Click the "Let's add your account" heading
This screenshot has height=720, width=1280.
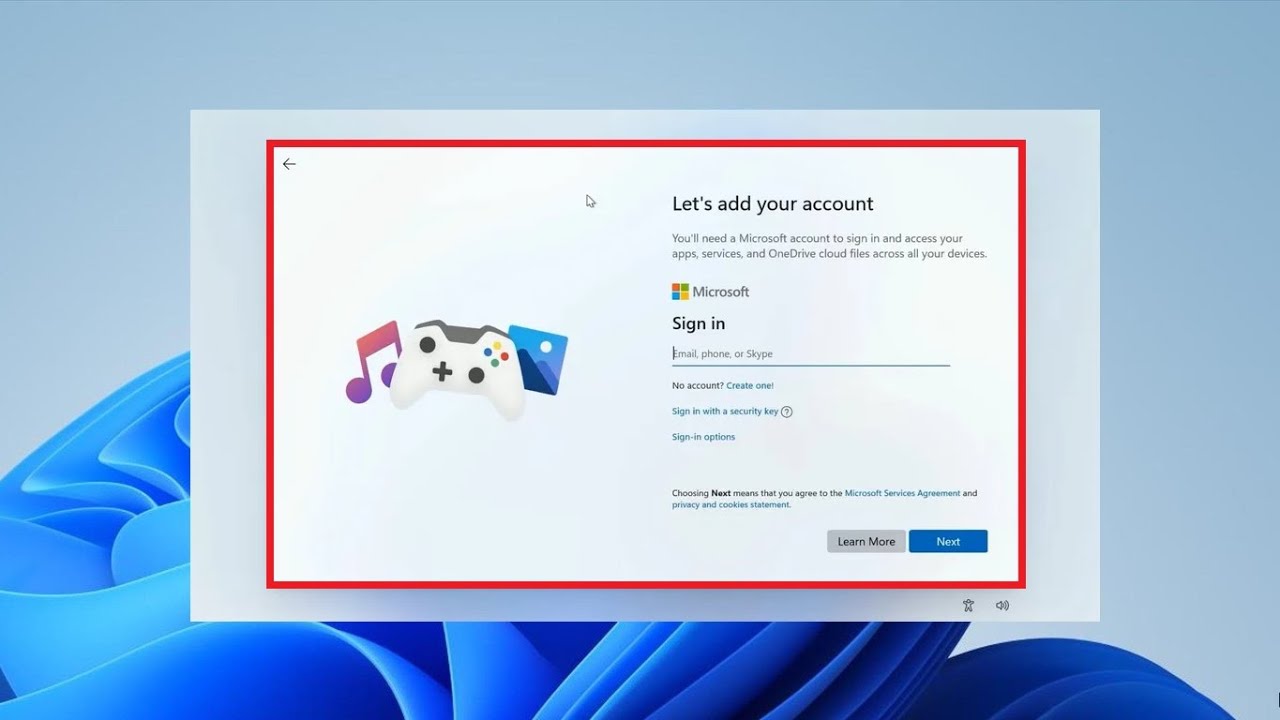pyautogui.click(x=773, y=204)
